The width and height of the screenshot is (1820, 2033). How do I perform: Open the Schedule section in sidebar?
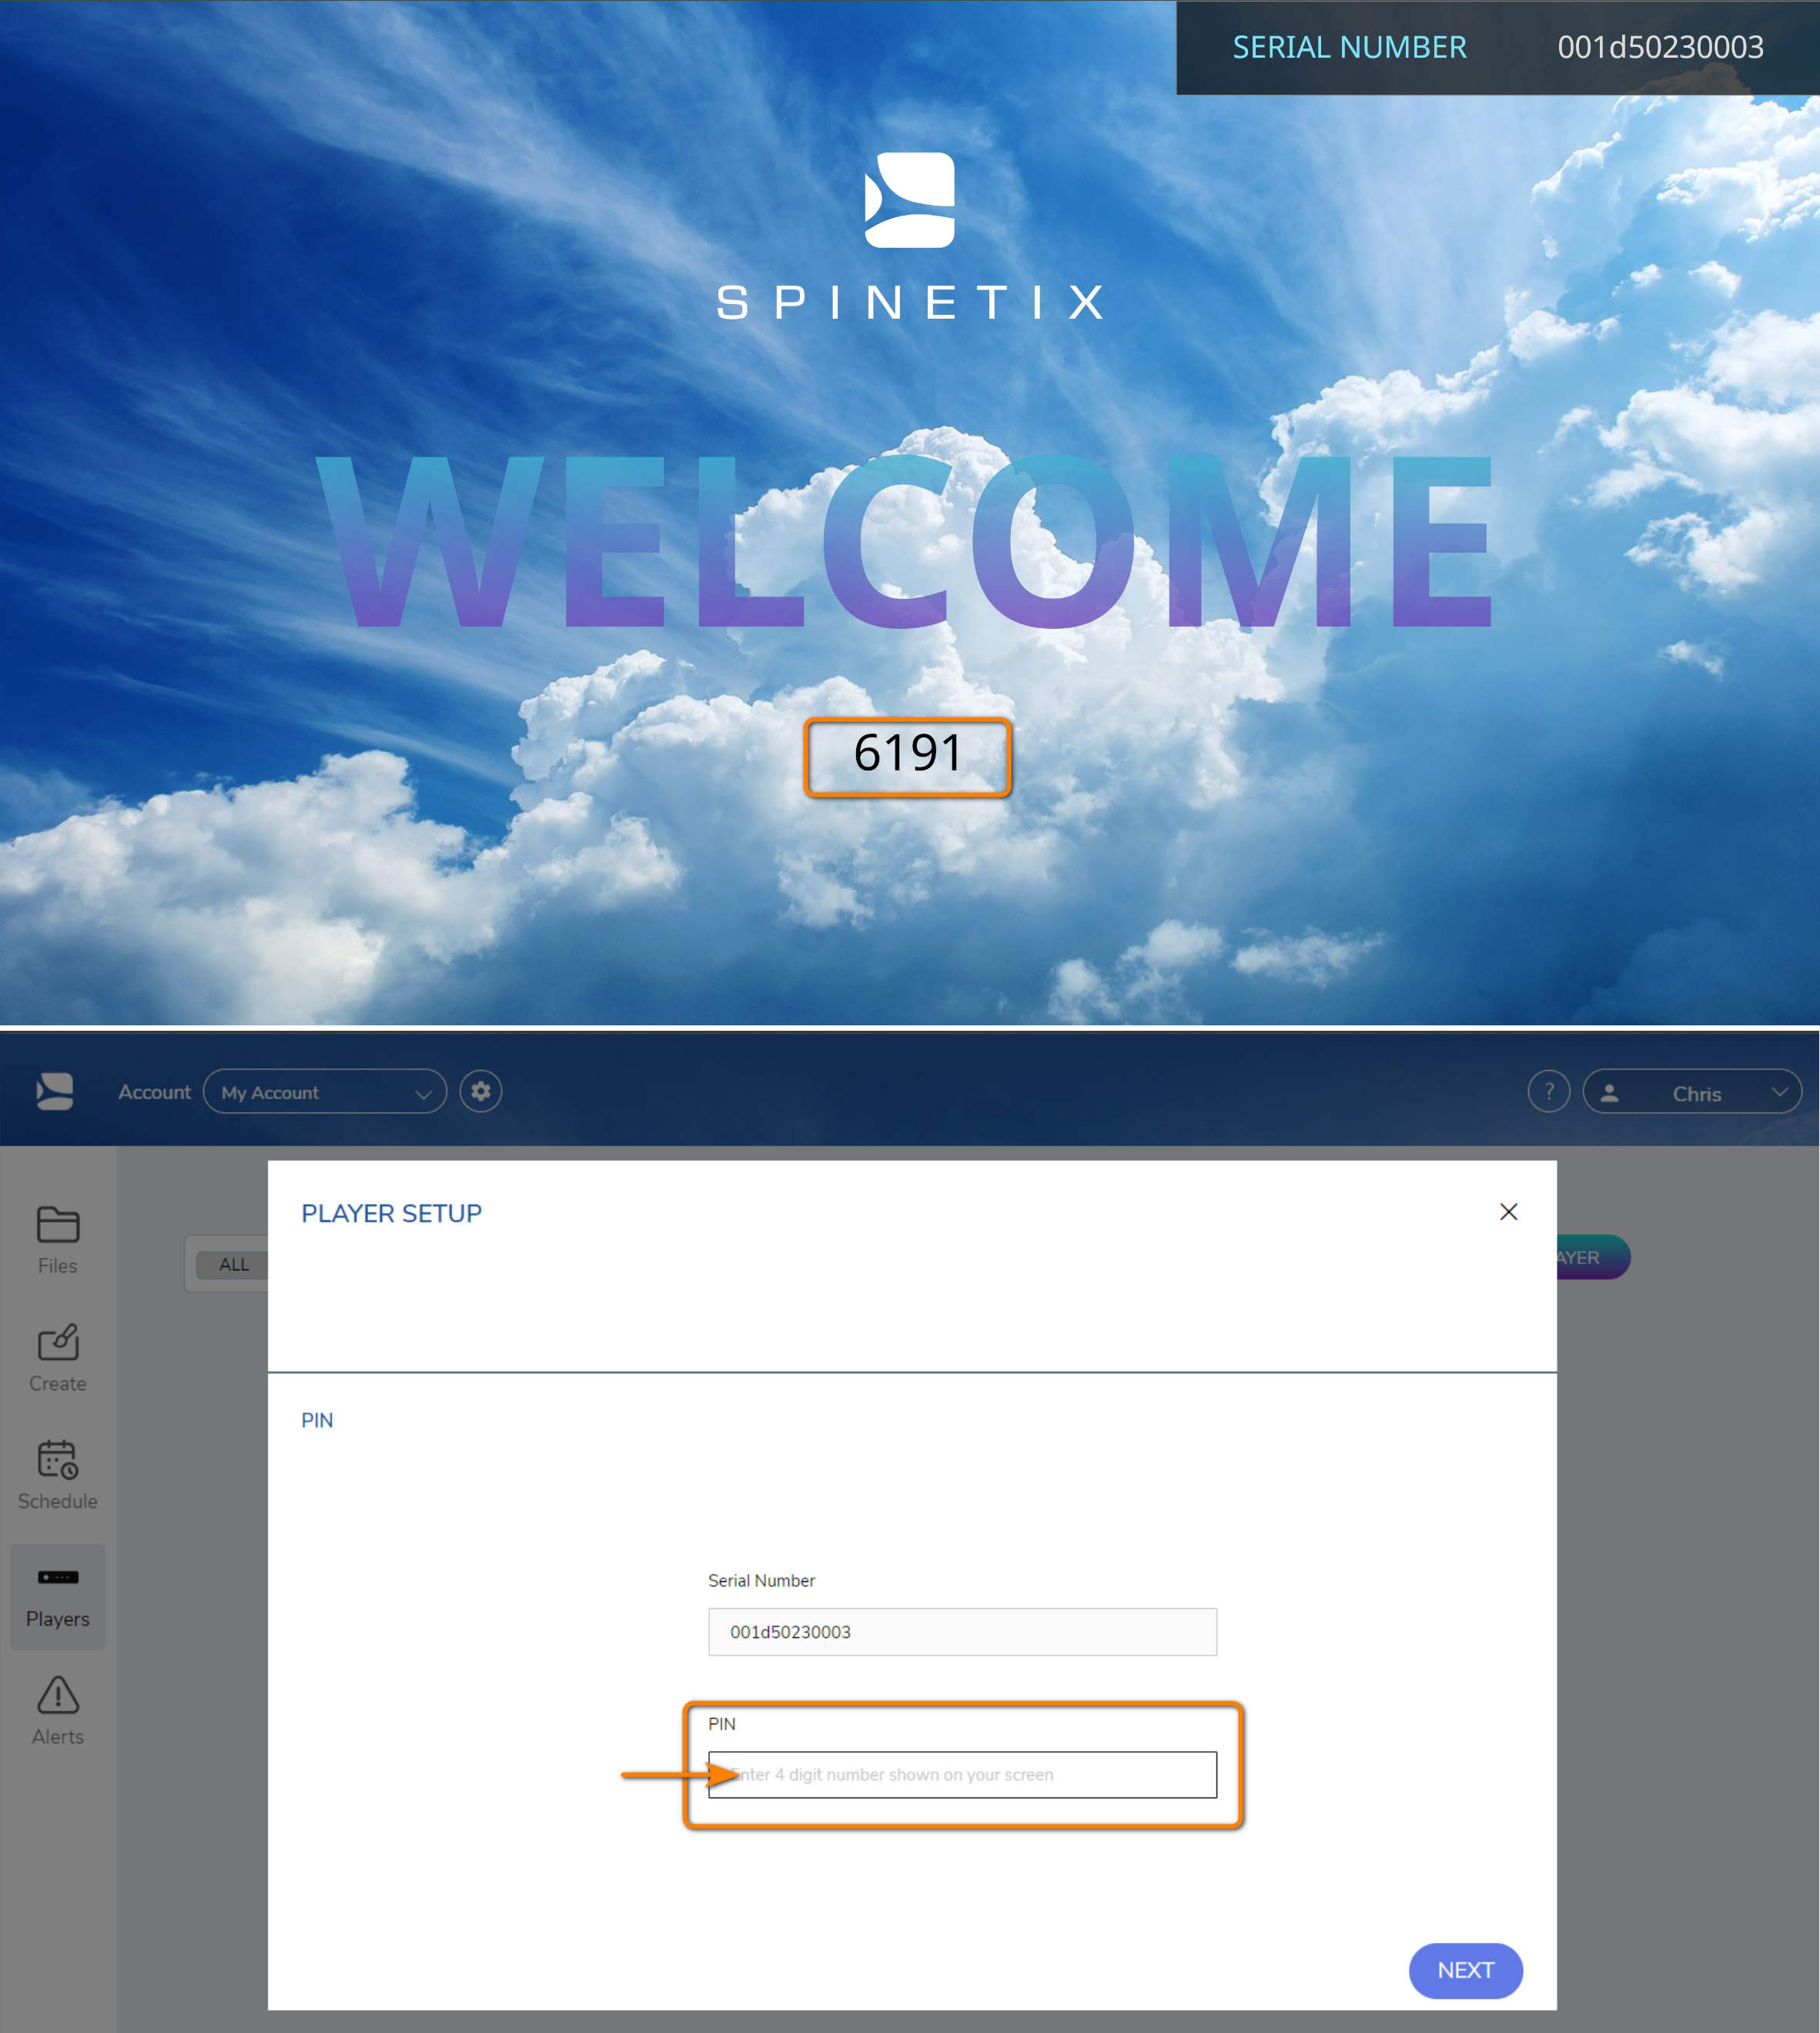pyautogui.click(x=57, y=1476)
